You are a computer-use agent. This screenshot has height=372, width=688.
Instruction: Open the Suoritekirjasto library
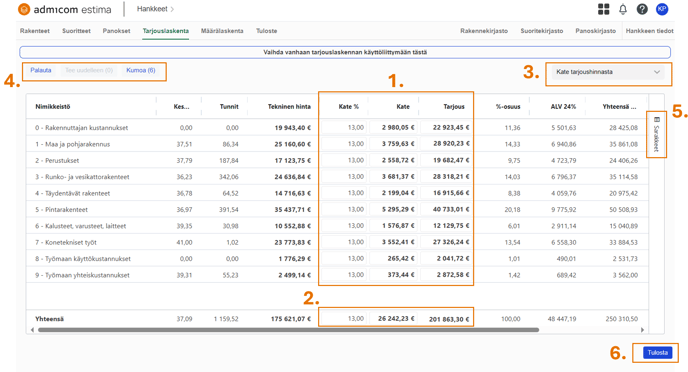(x=541, y=31)
